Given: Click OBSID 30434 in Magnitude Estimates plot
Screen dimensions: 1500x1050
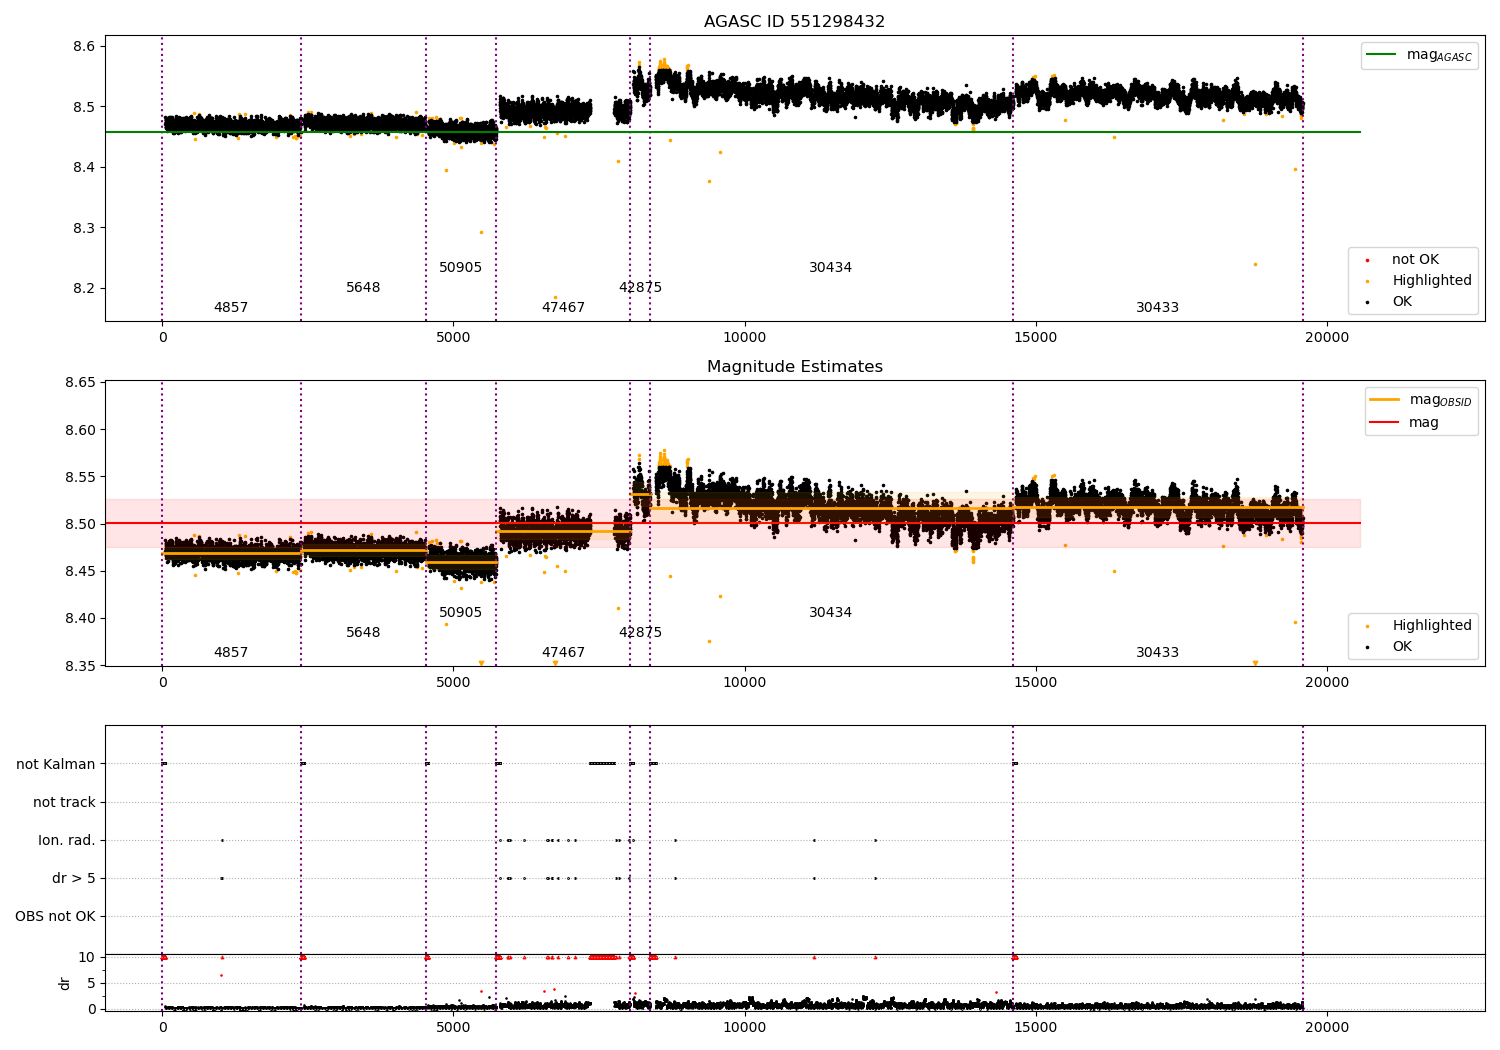Looking at the screenshot, I should click(830, 613).
